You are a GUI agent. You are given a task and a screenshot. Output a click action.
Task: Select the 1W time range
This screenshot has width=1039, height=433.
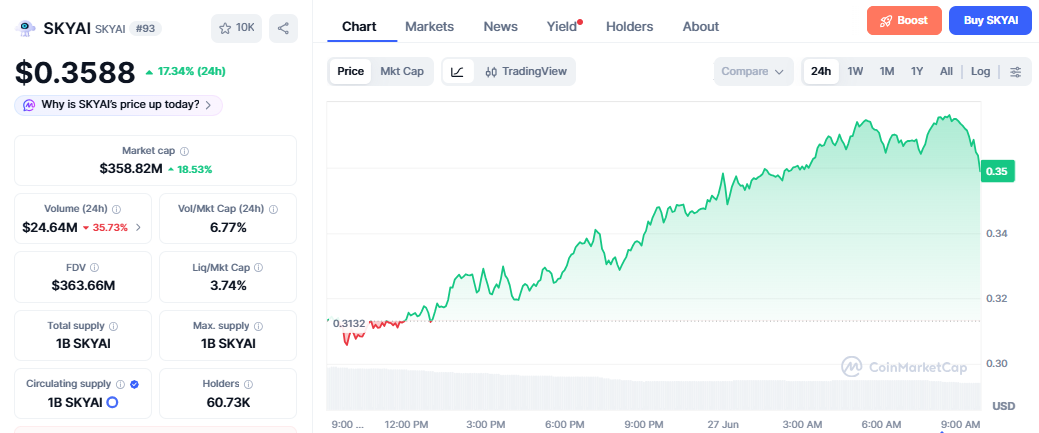(x=855, y=72)
